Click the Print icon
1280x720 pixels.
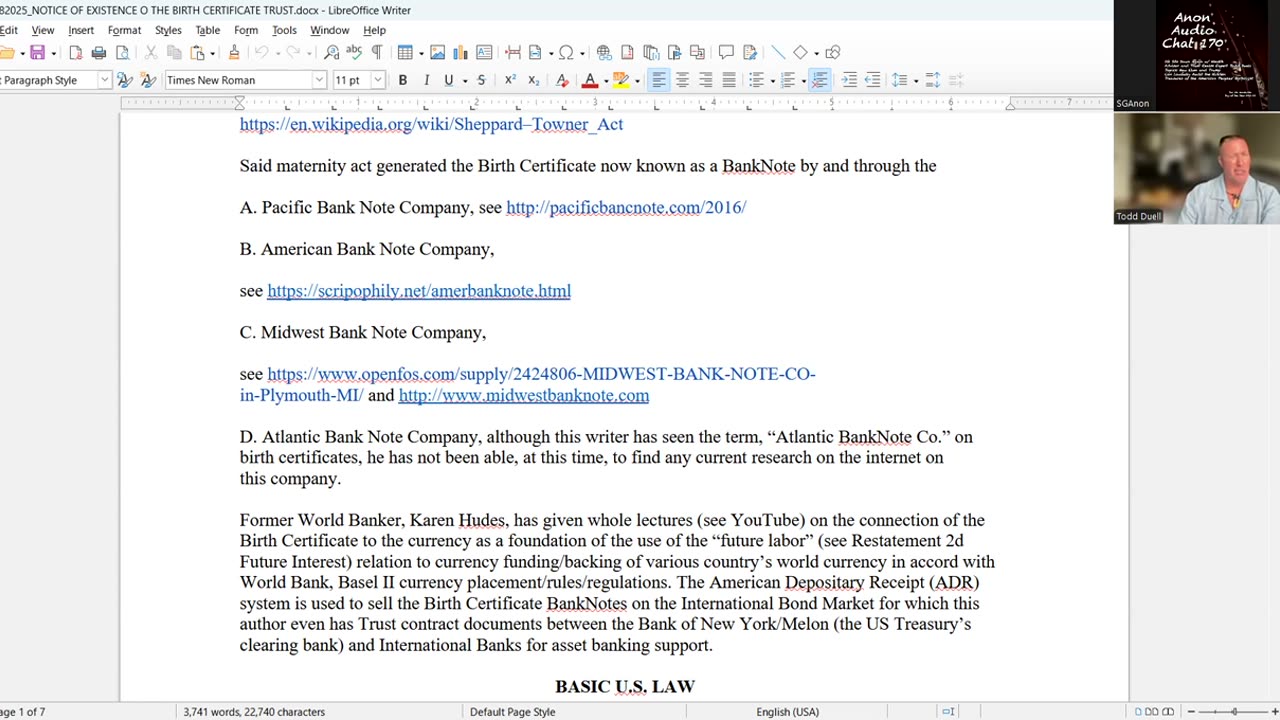click(99, 53)
